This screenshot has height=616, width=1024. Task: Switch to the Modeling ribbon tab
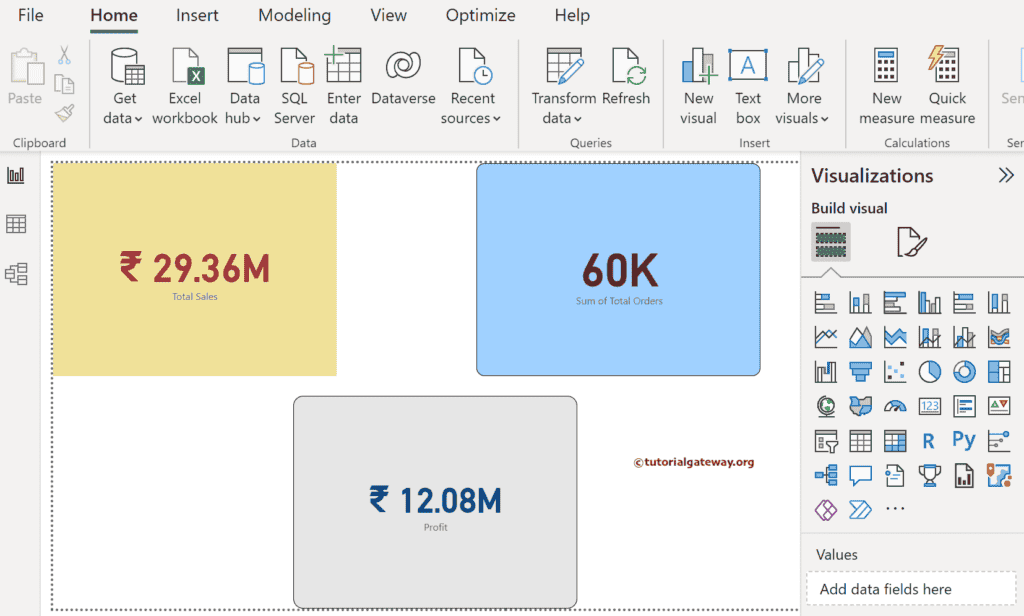(x=294, y=15)
